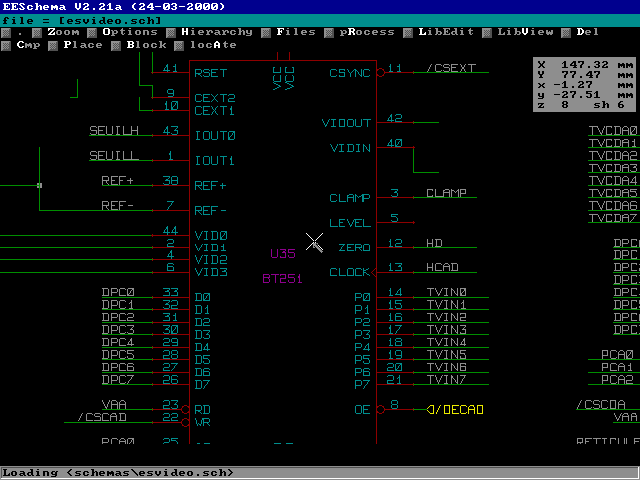
Task: Click the gray square before locAte
Action: tap(179, 46)
